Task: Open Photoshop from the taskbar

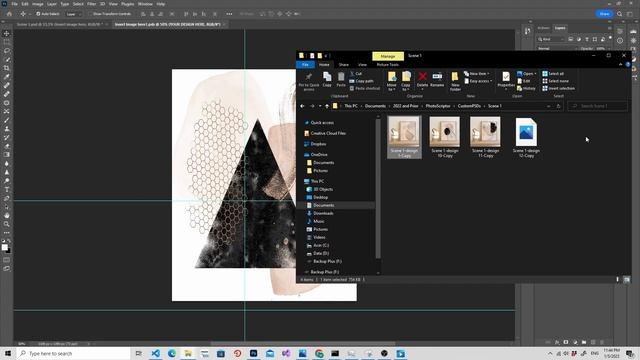Action: point(253,353)
